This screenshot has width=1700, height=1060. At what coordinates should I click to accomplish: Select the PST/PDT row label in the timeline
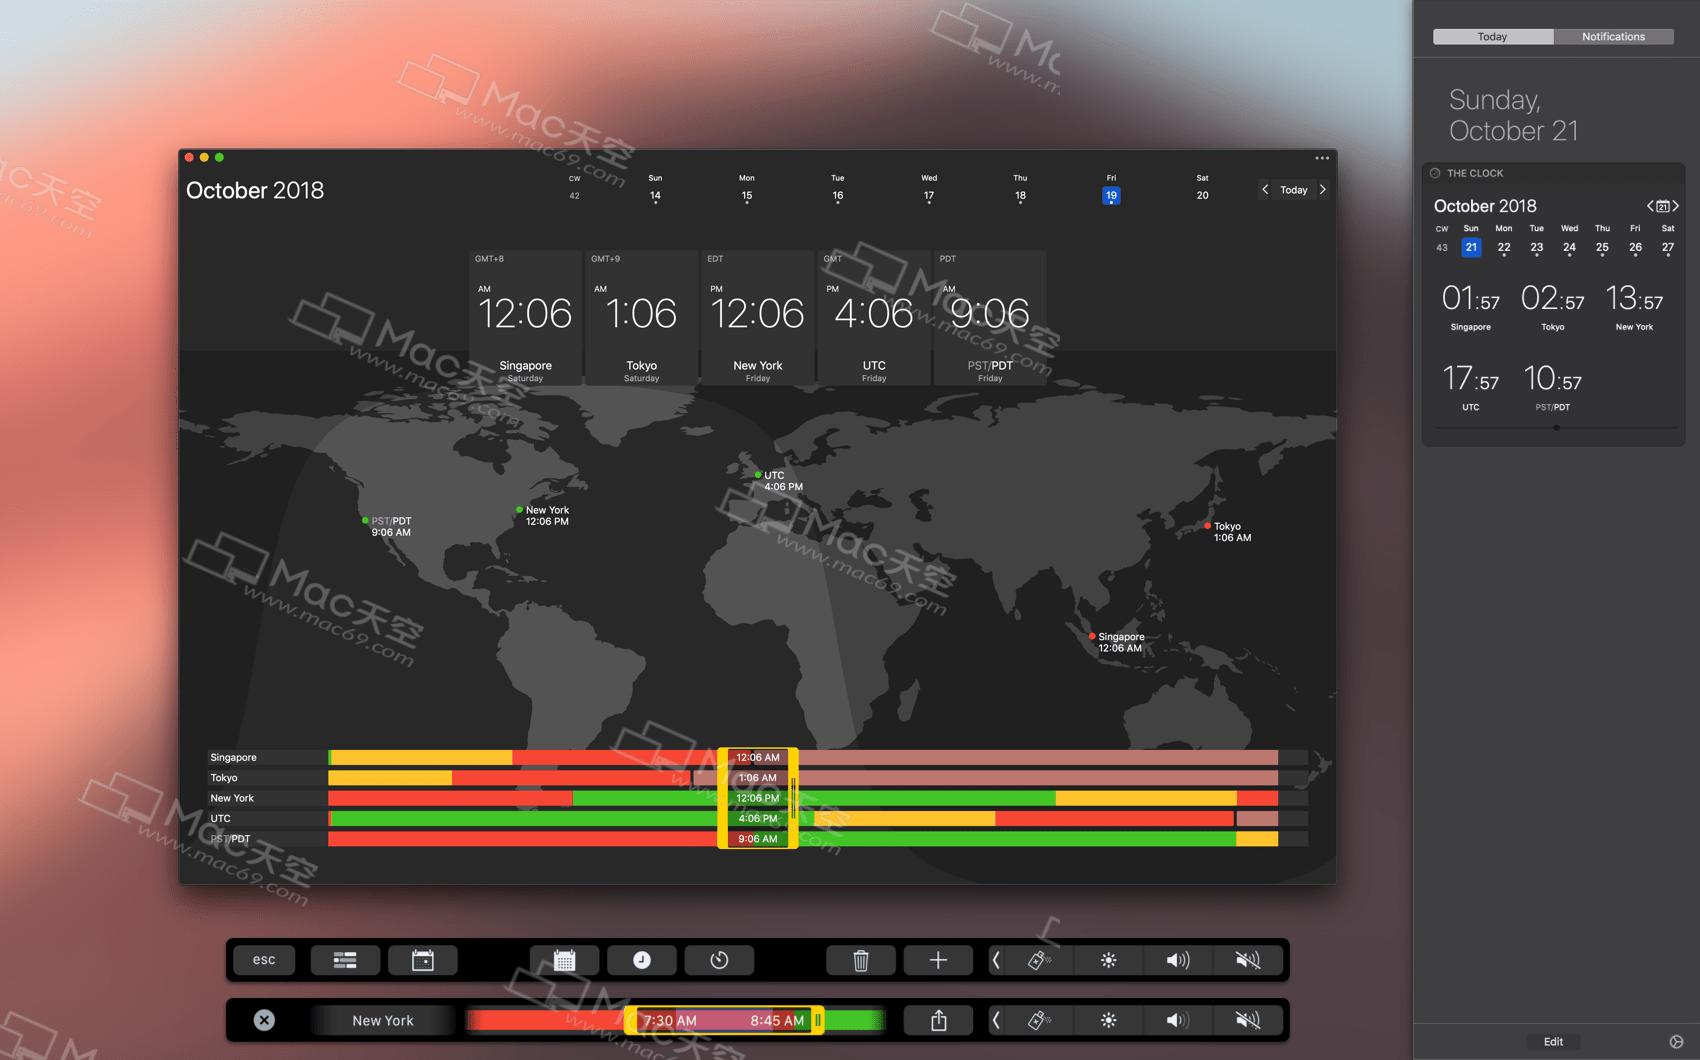click(x=230, y=839)
